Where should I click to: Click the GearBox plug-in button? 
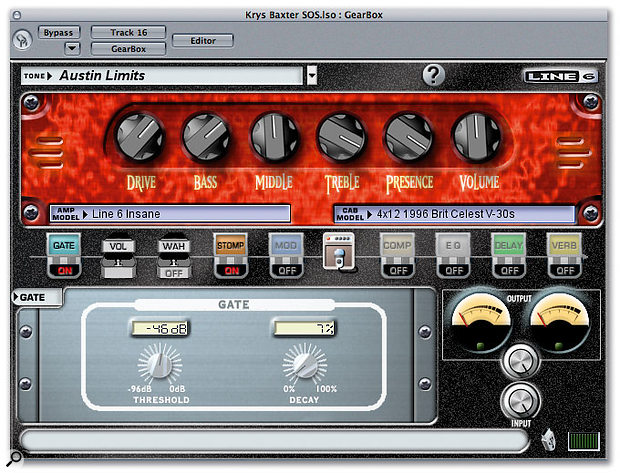point(129,49)
